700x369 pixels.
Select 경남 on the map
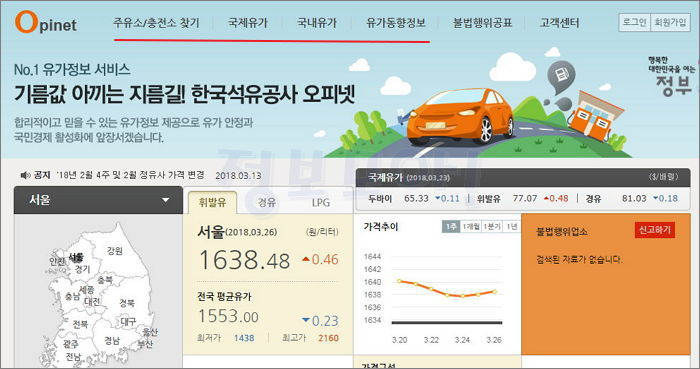(112, 340)
